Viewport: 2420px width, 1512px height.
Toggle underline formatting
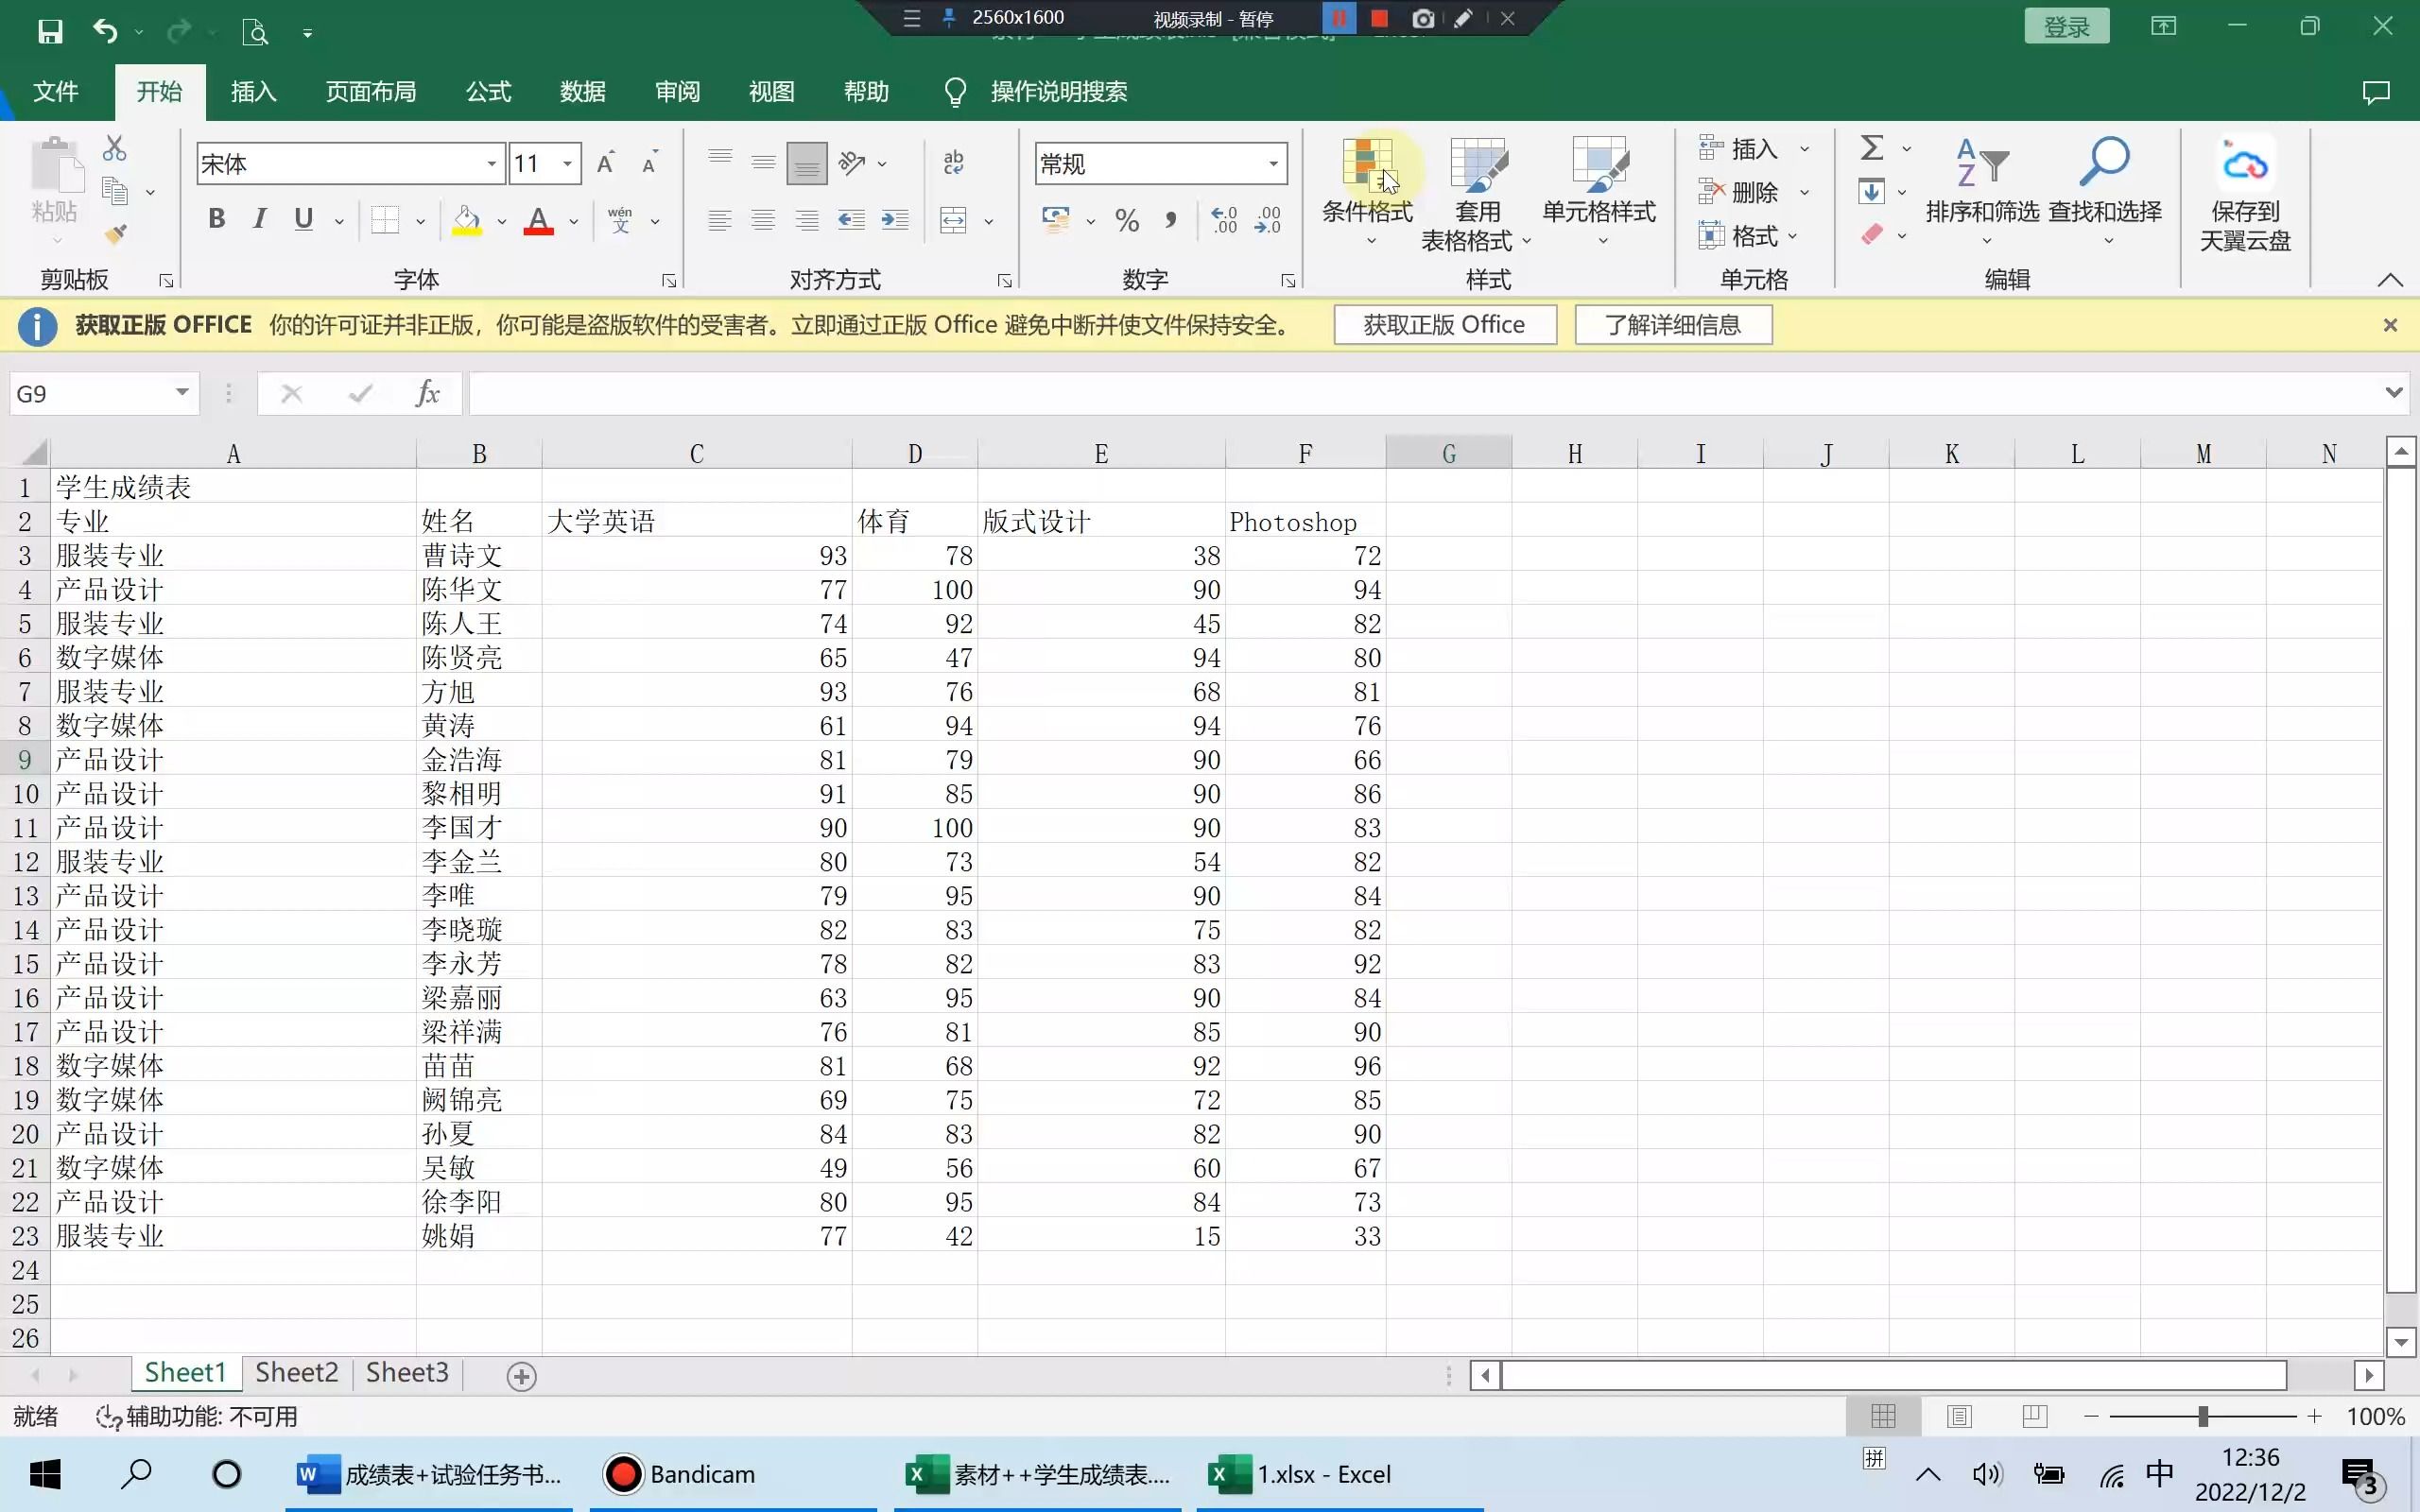tap(302, 218)
